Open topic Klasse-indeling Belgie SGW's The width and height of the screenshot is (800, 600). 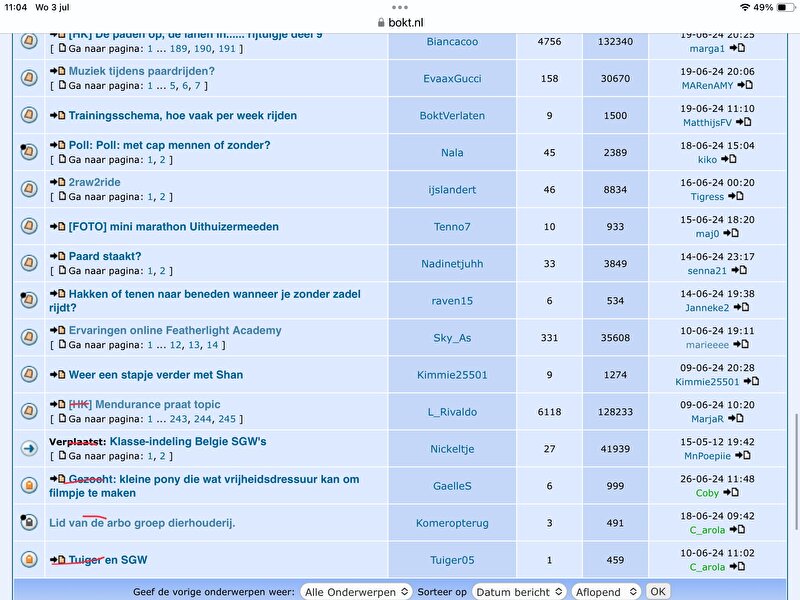coord(188,441)
